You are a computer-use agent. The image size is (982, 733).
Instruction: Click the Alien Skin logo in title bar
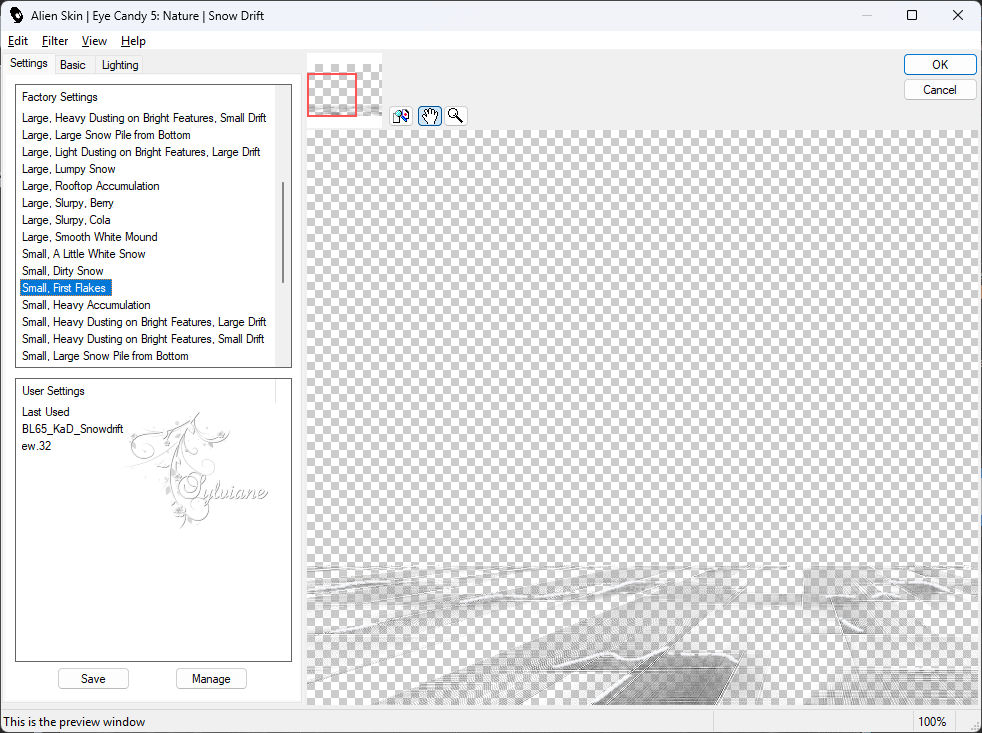(16, 15)
